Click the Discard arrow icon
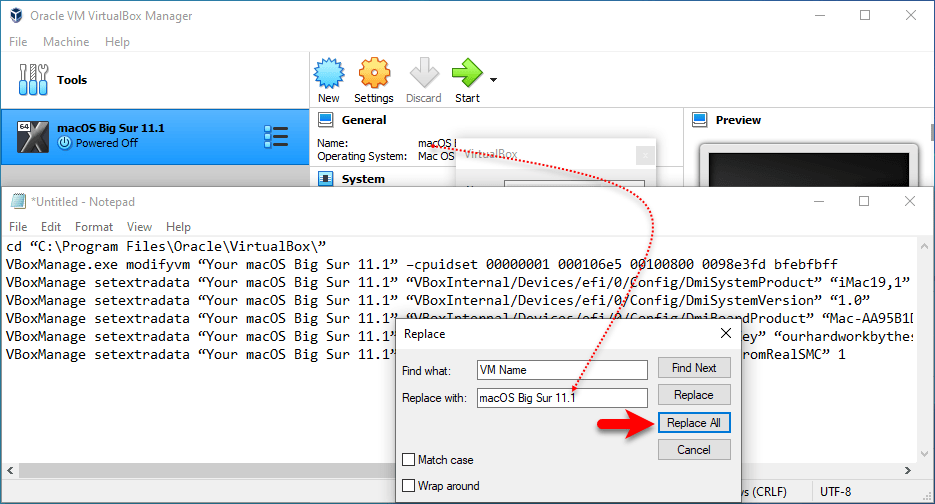The height and width of the screenshot is (504, 935). (424, 73)
